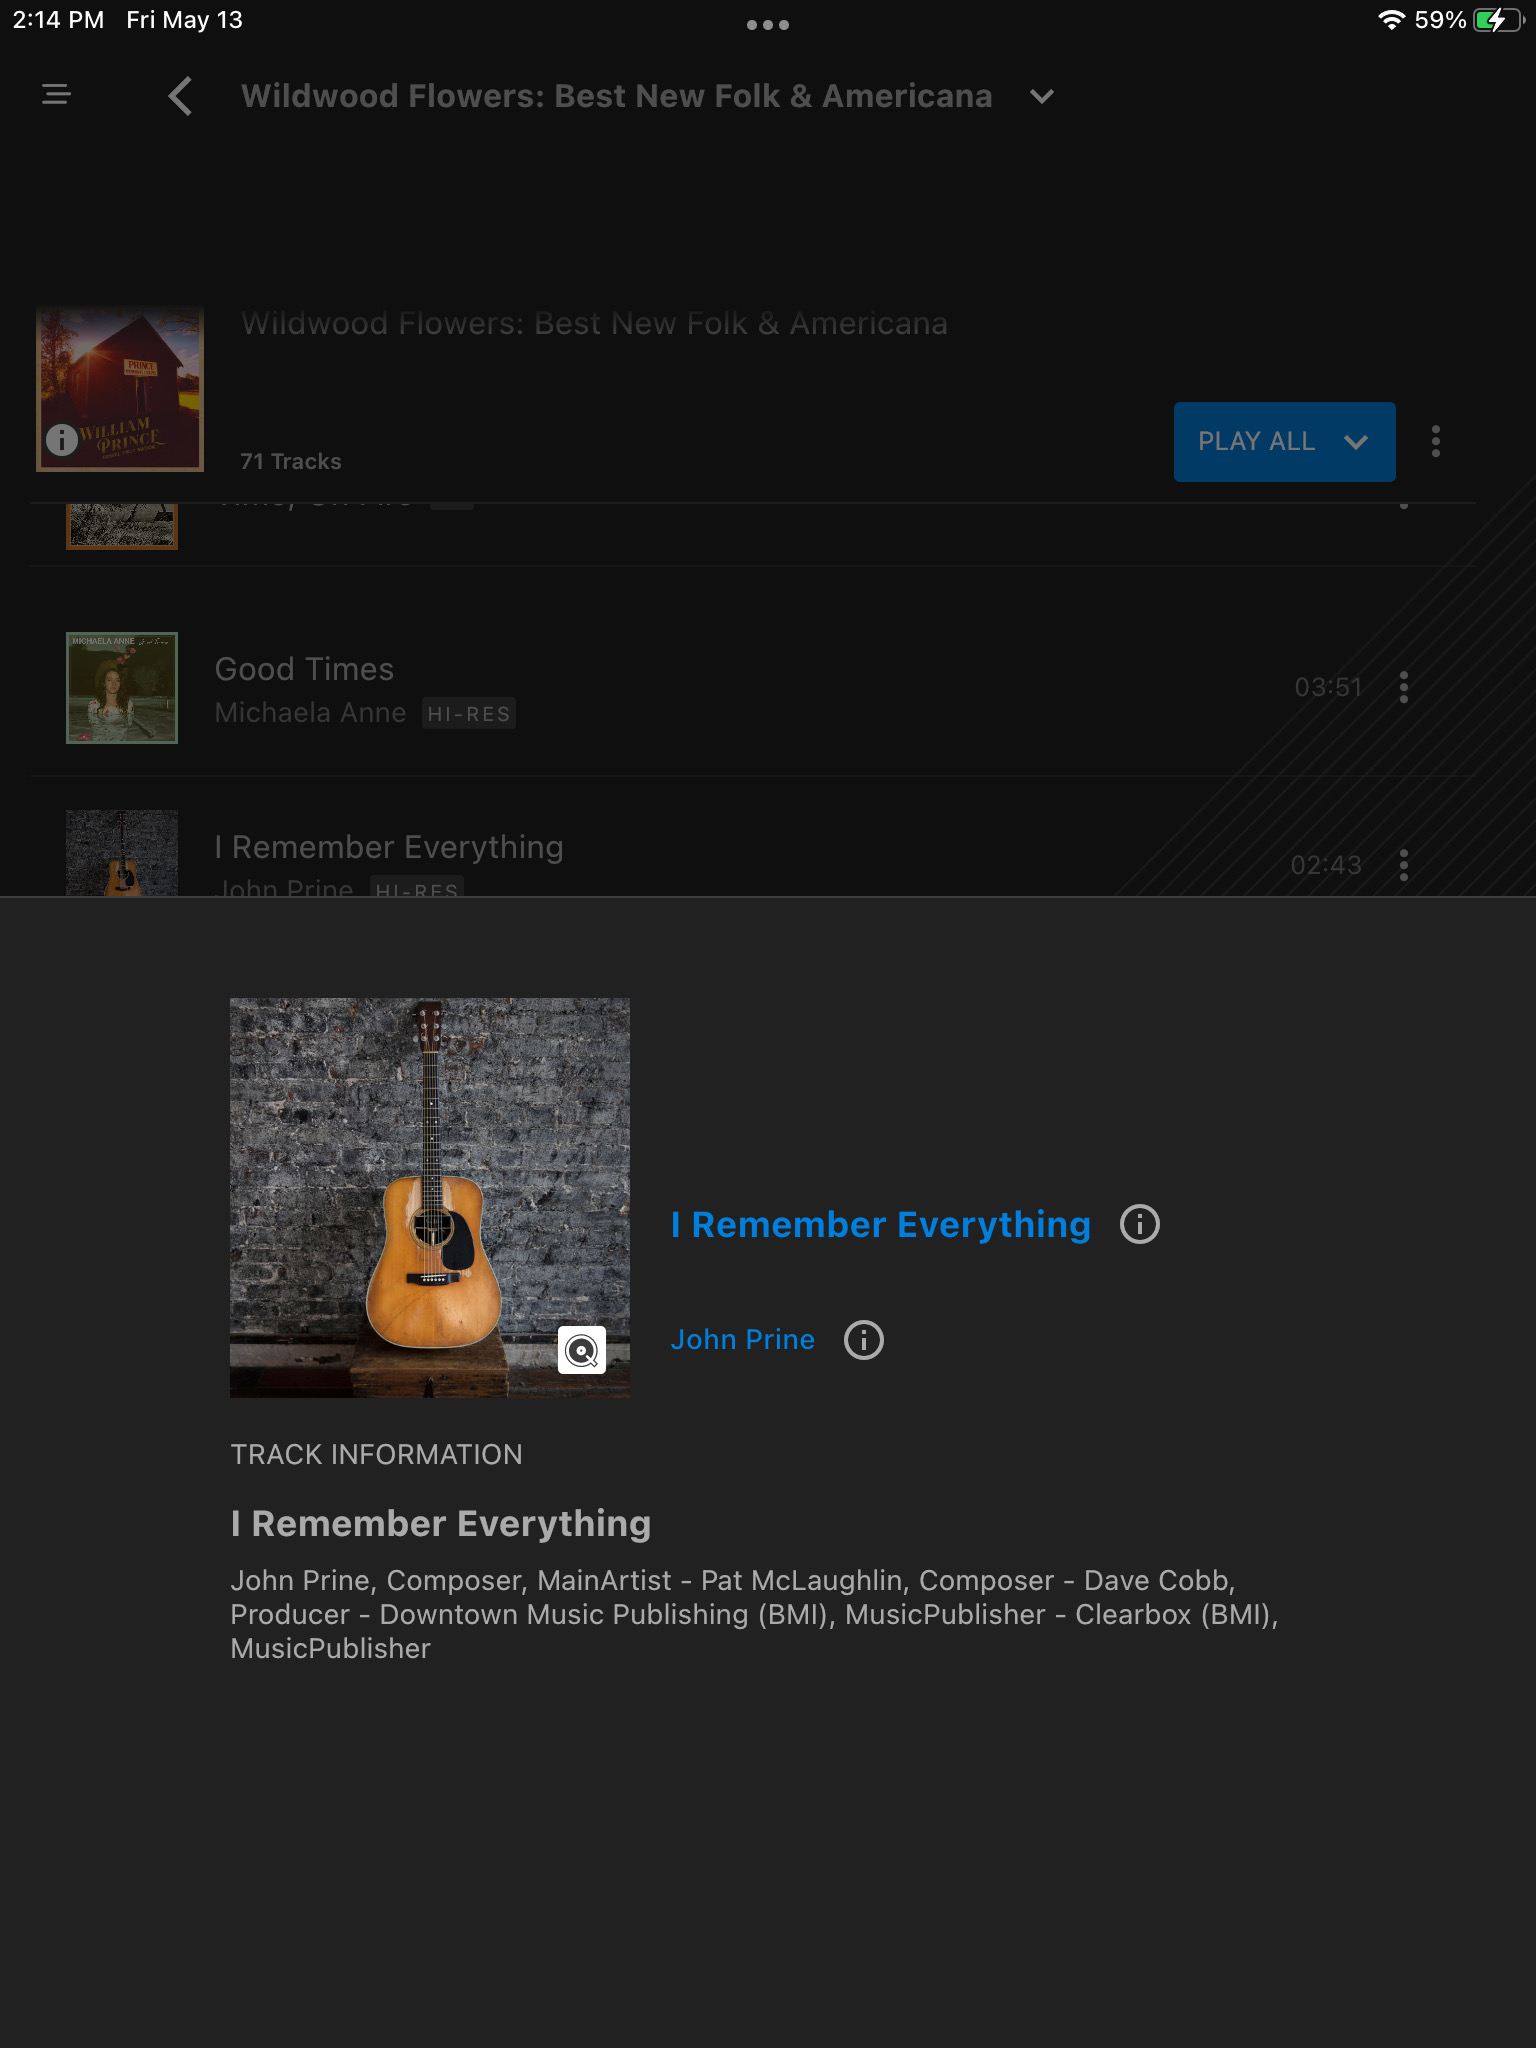Open more options for I Remember Everything row
The height and width of the screenshot is (2048, 1536).
point(1404,865)
